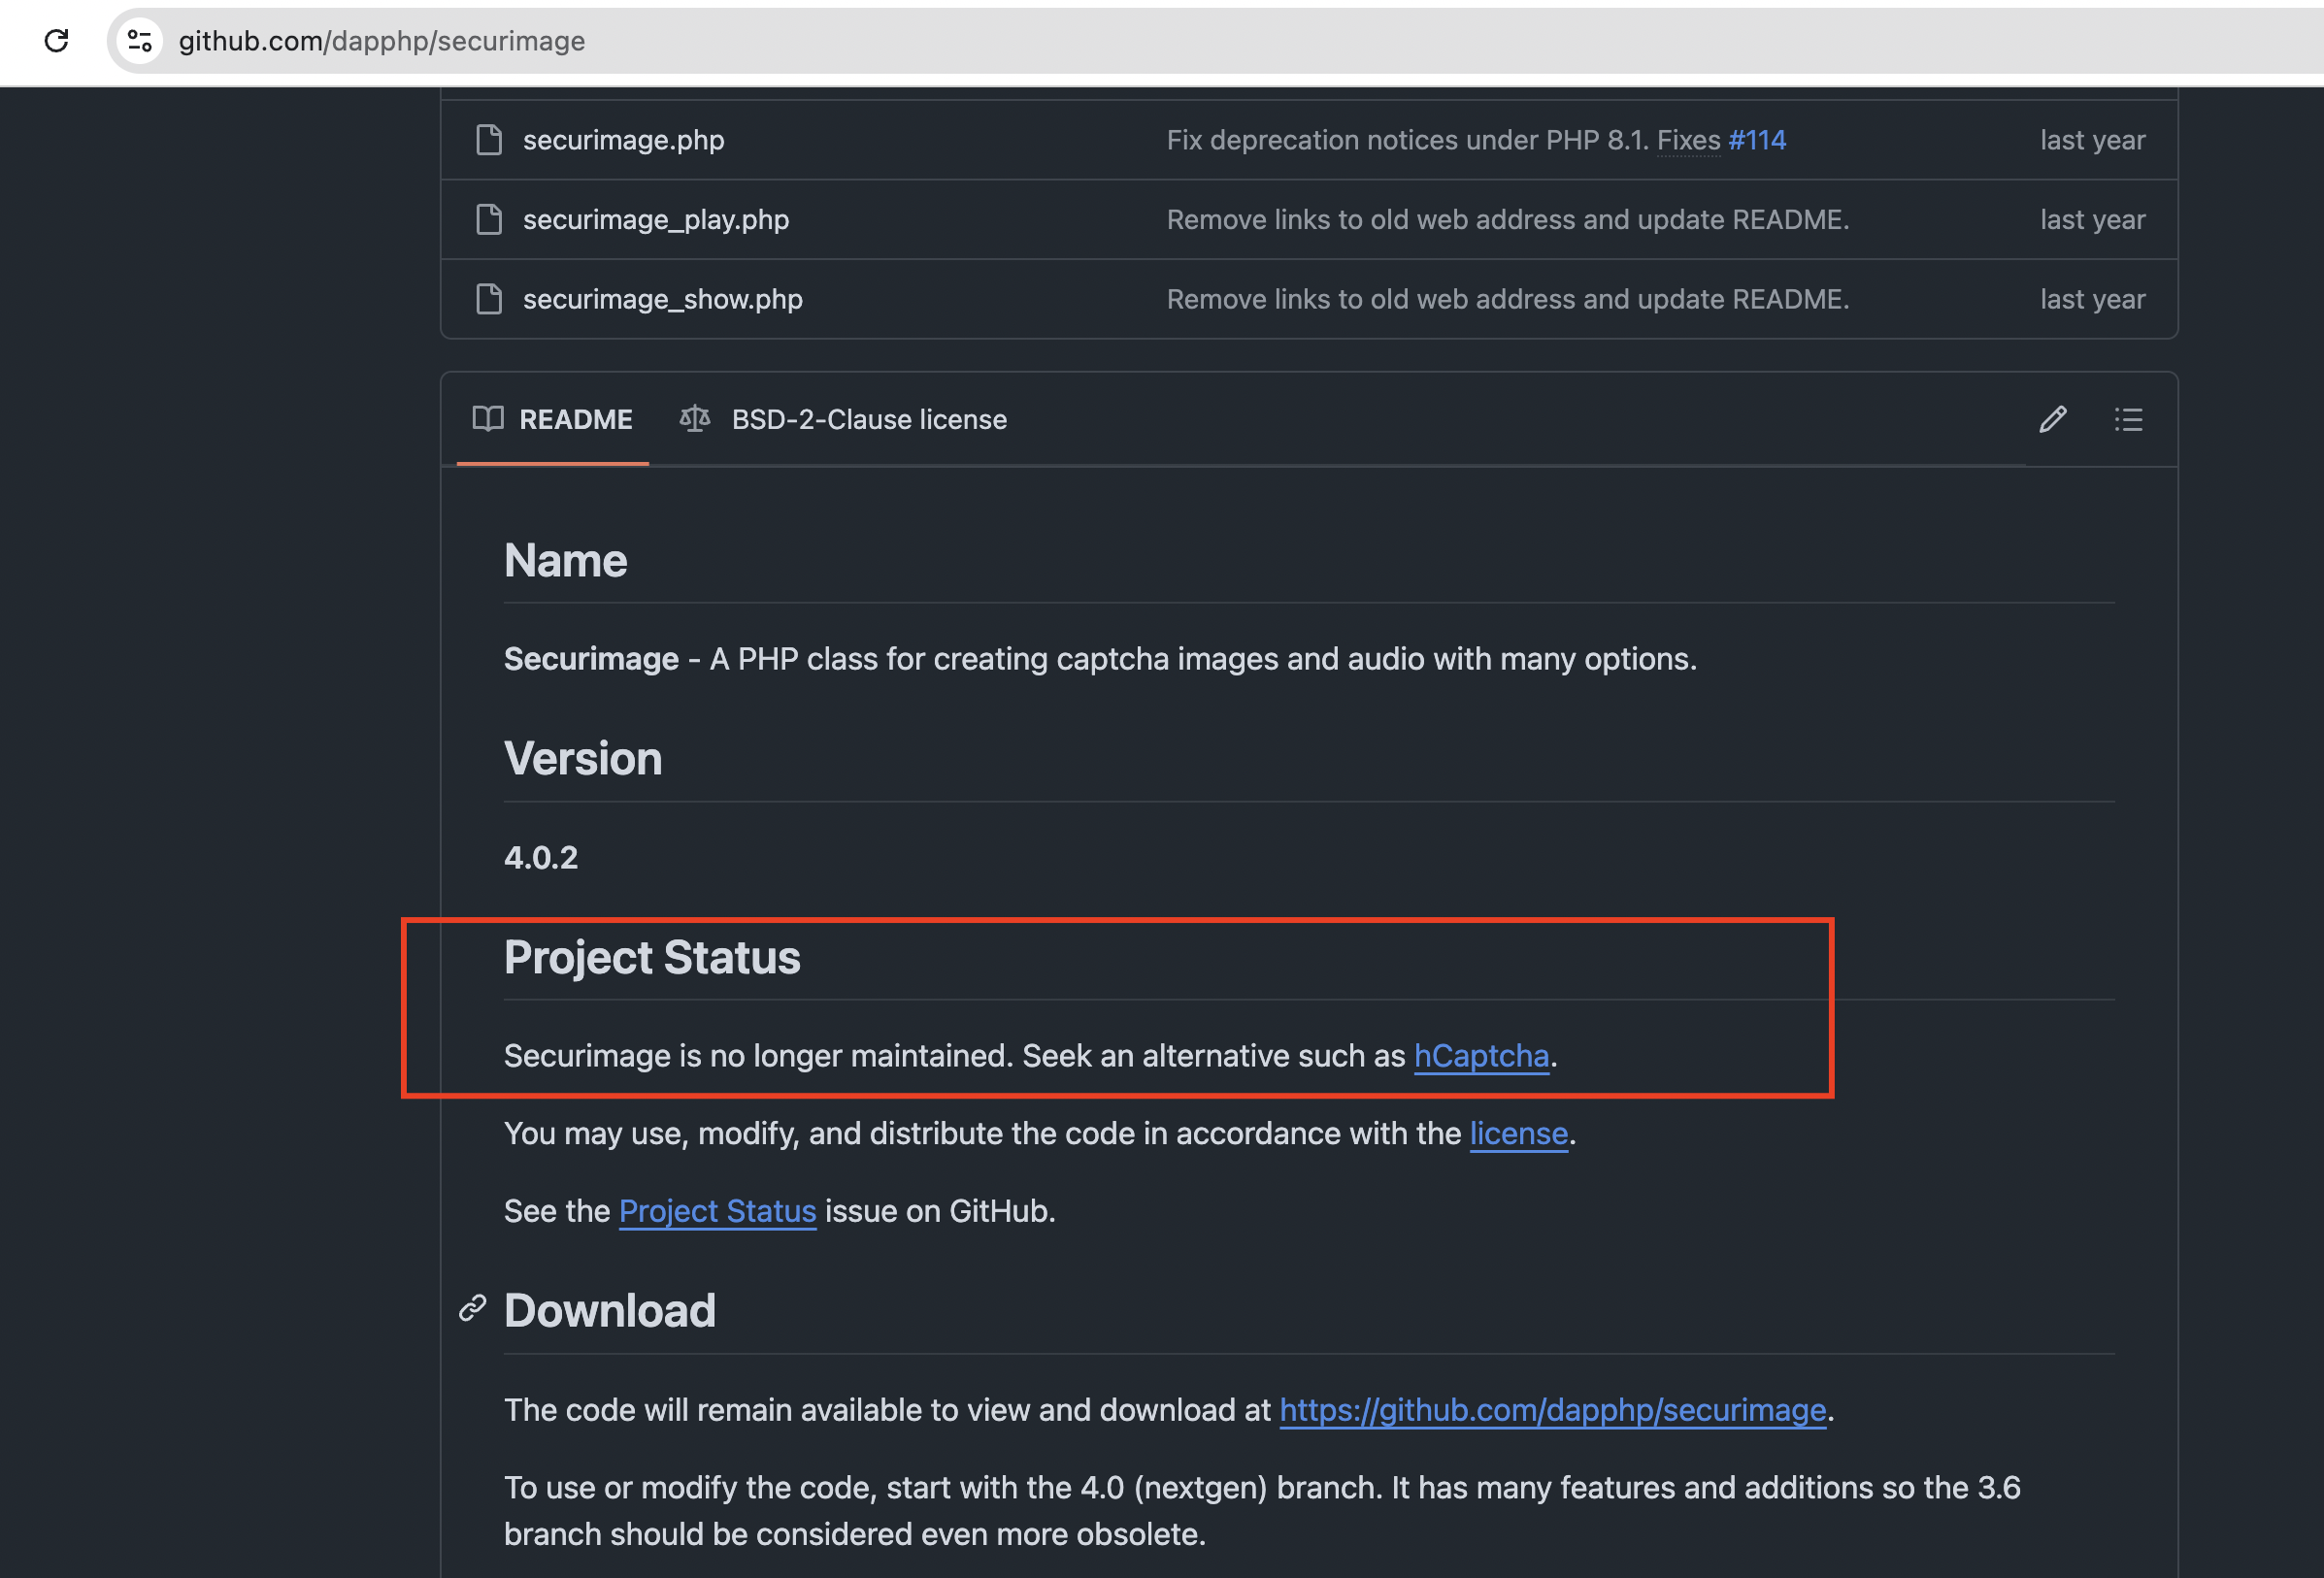Open securimage_play.php file
Viewport: 2324px width, 1578px height.
pos(656,219)
